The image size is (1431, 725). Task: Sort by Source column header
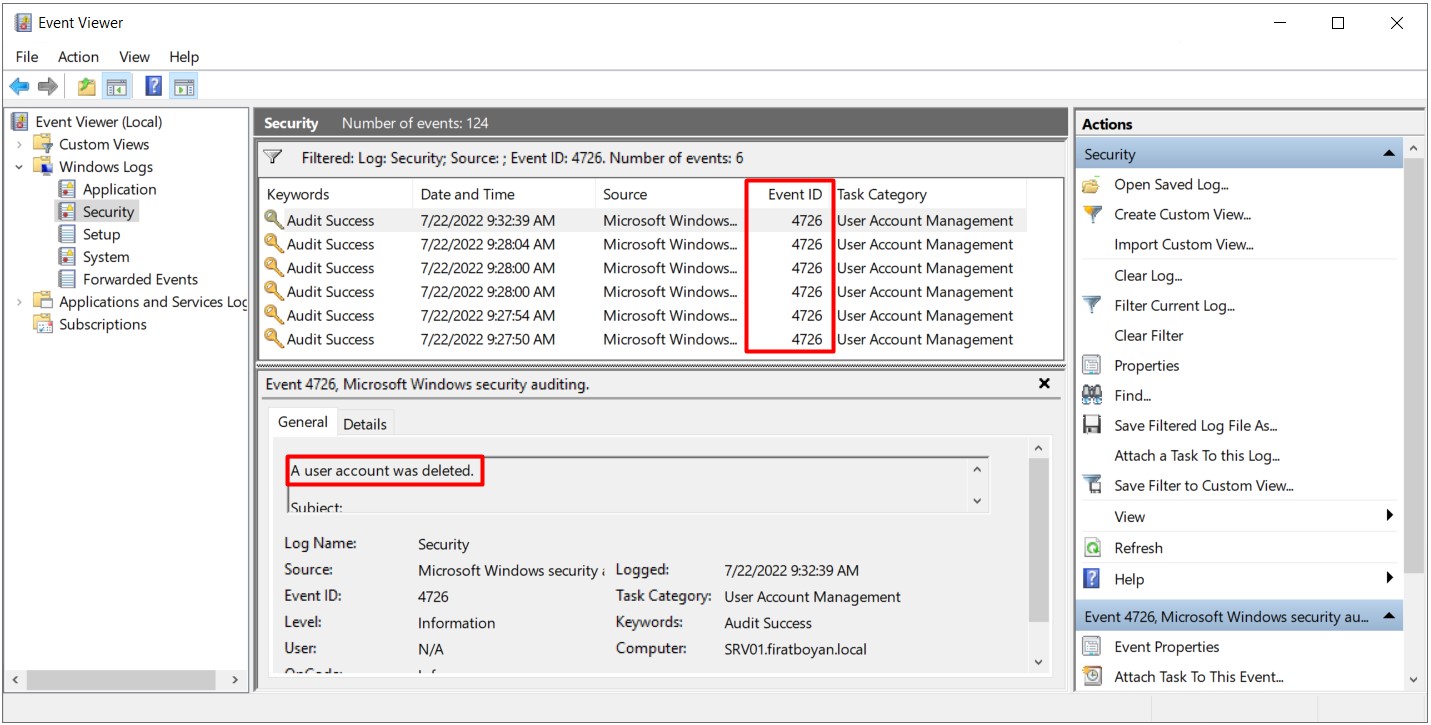coord(671,194)
